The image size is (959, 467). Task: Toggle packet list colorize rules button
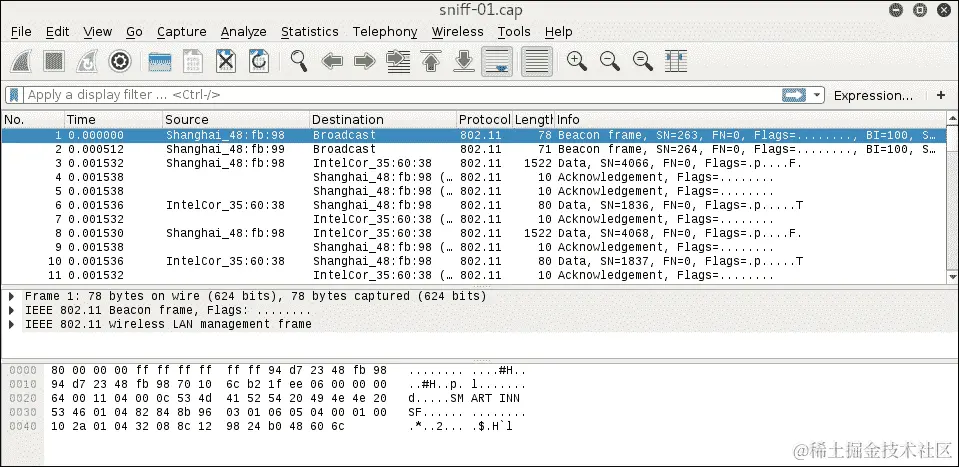pyautogui.click(x=537, y=62)
